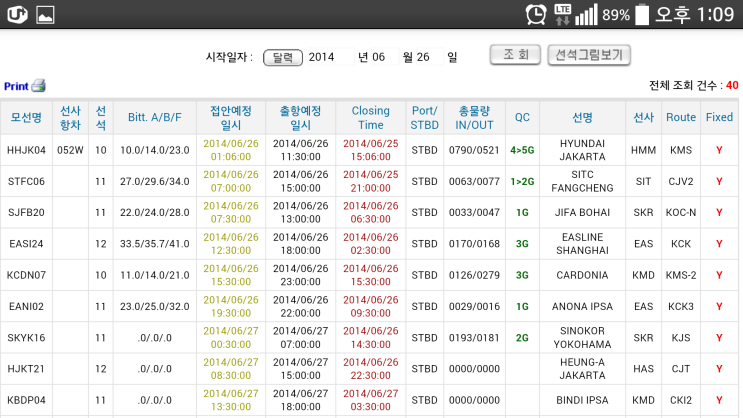Image resolution: width=743 pixels, height=418 pixels.
Task: Tap the battery status icon
Action: (x=642, y=15)
